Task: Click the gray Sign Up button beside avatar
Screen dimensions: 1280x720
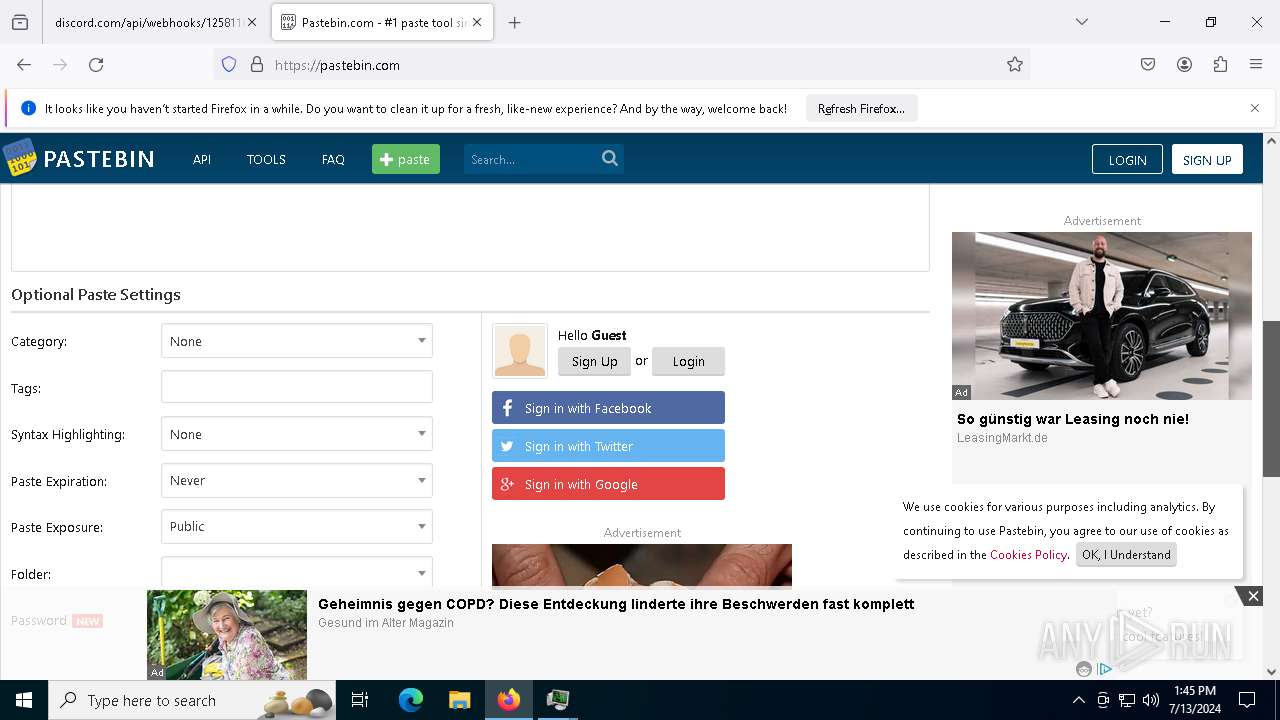Action: coord(594,361)
